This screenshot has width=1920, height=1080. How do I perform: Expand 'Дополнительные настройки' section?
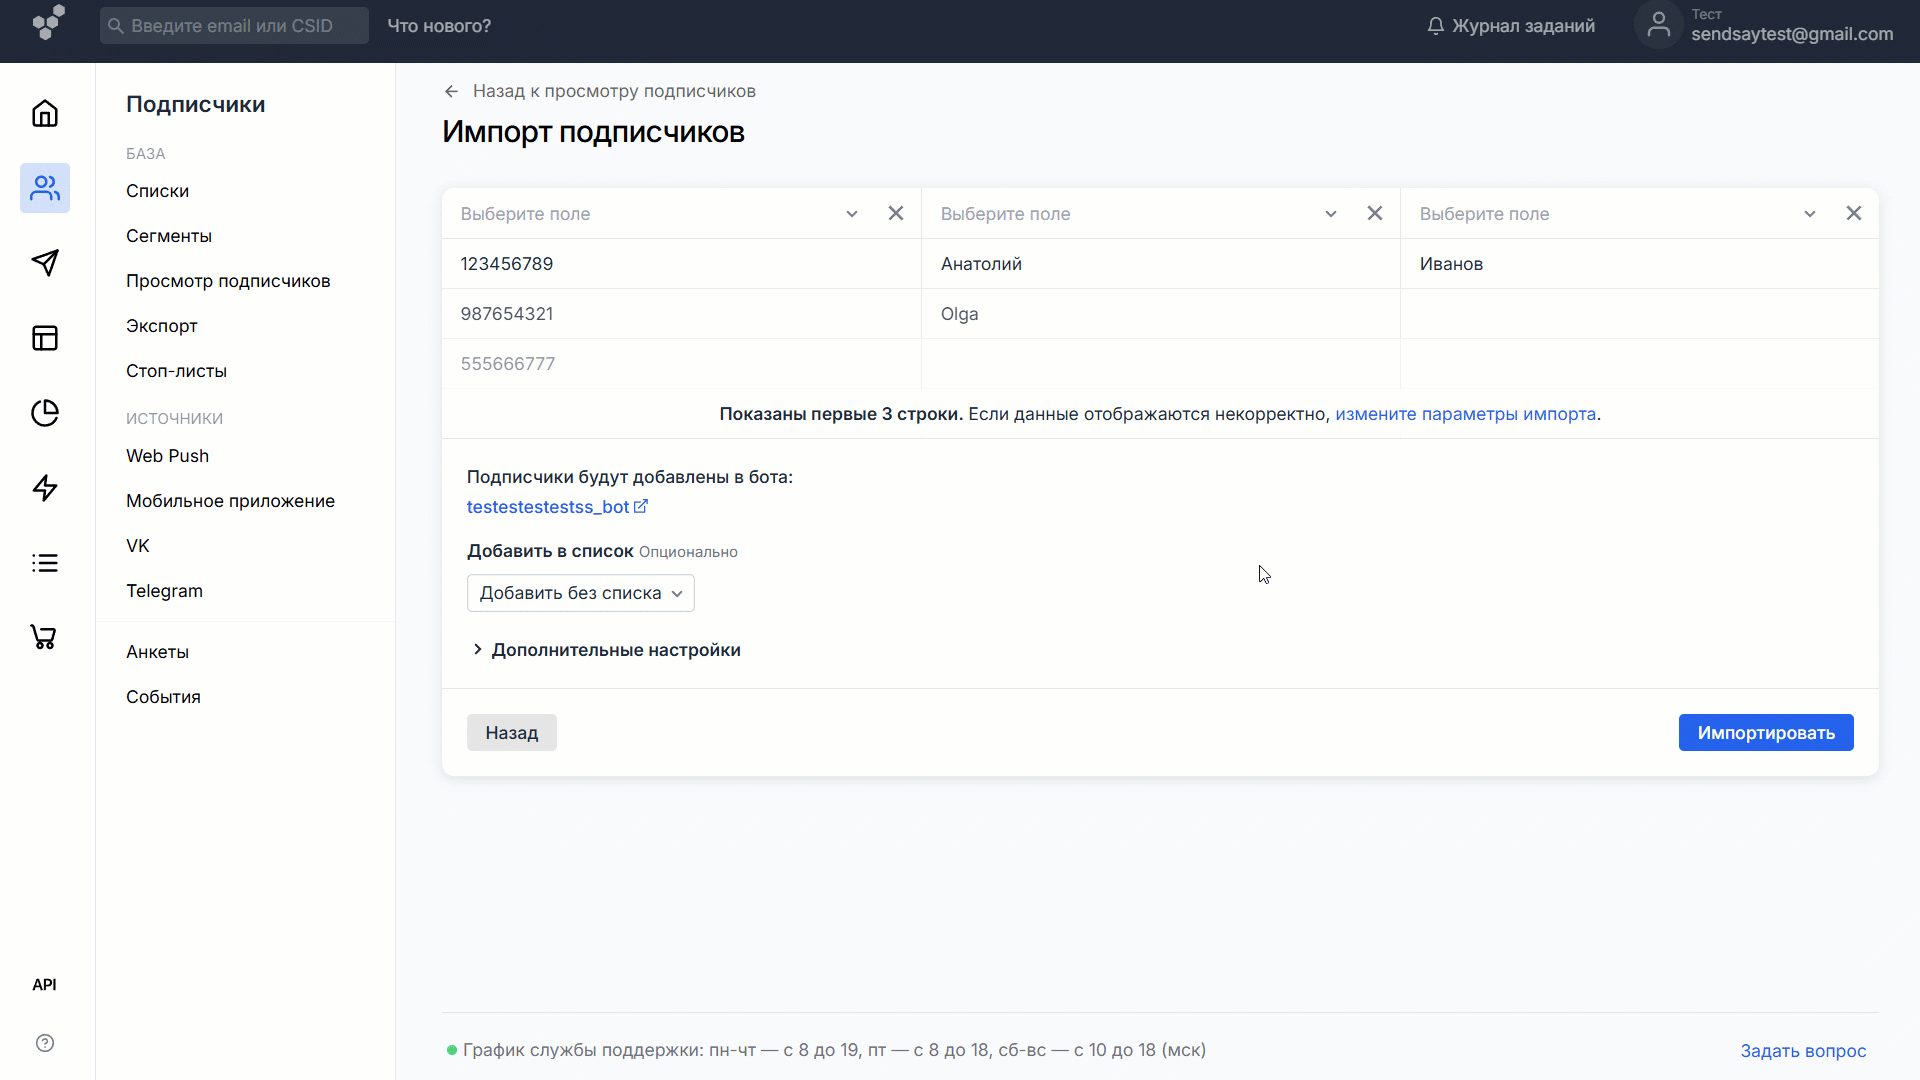[605, 649]
